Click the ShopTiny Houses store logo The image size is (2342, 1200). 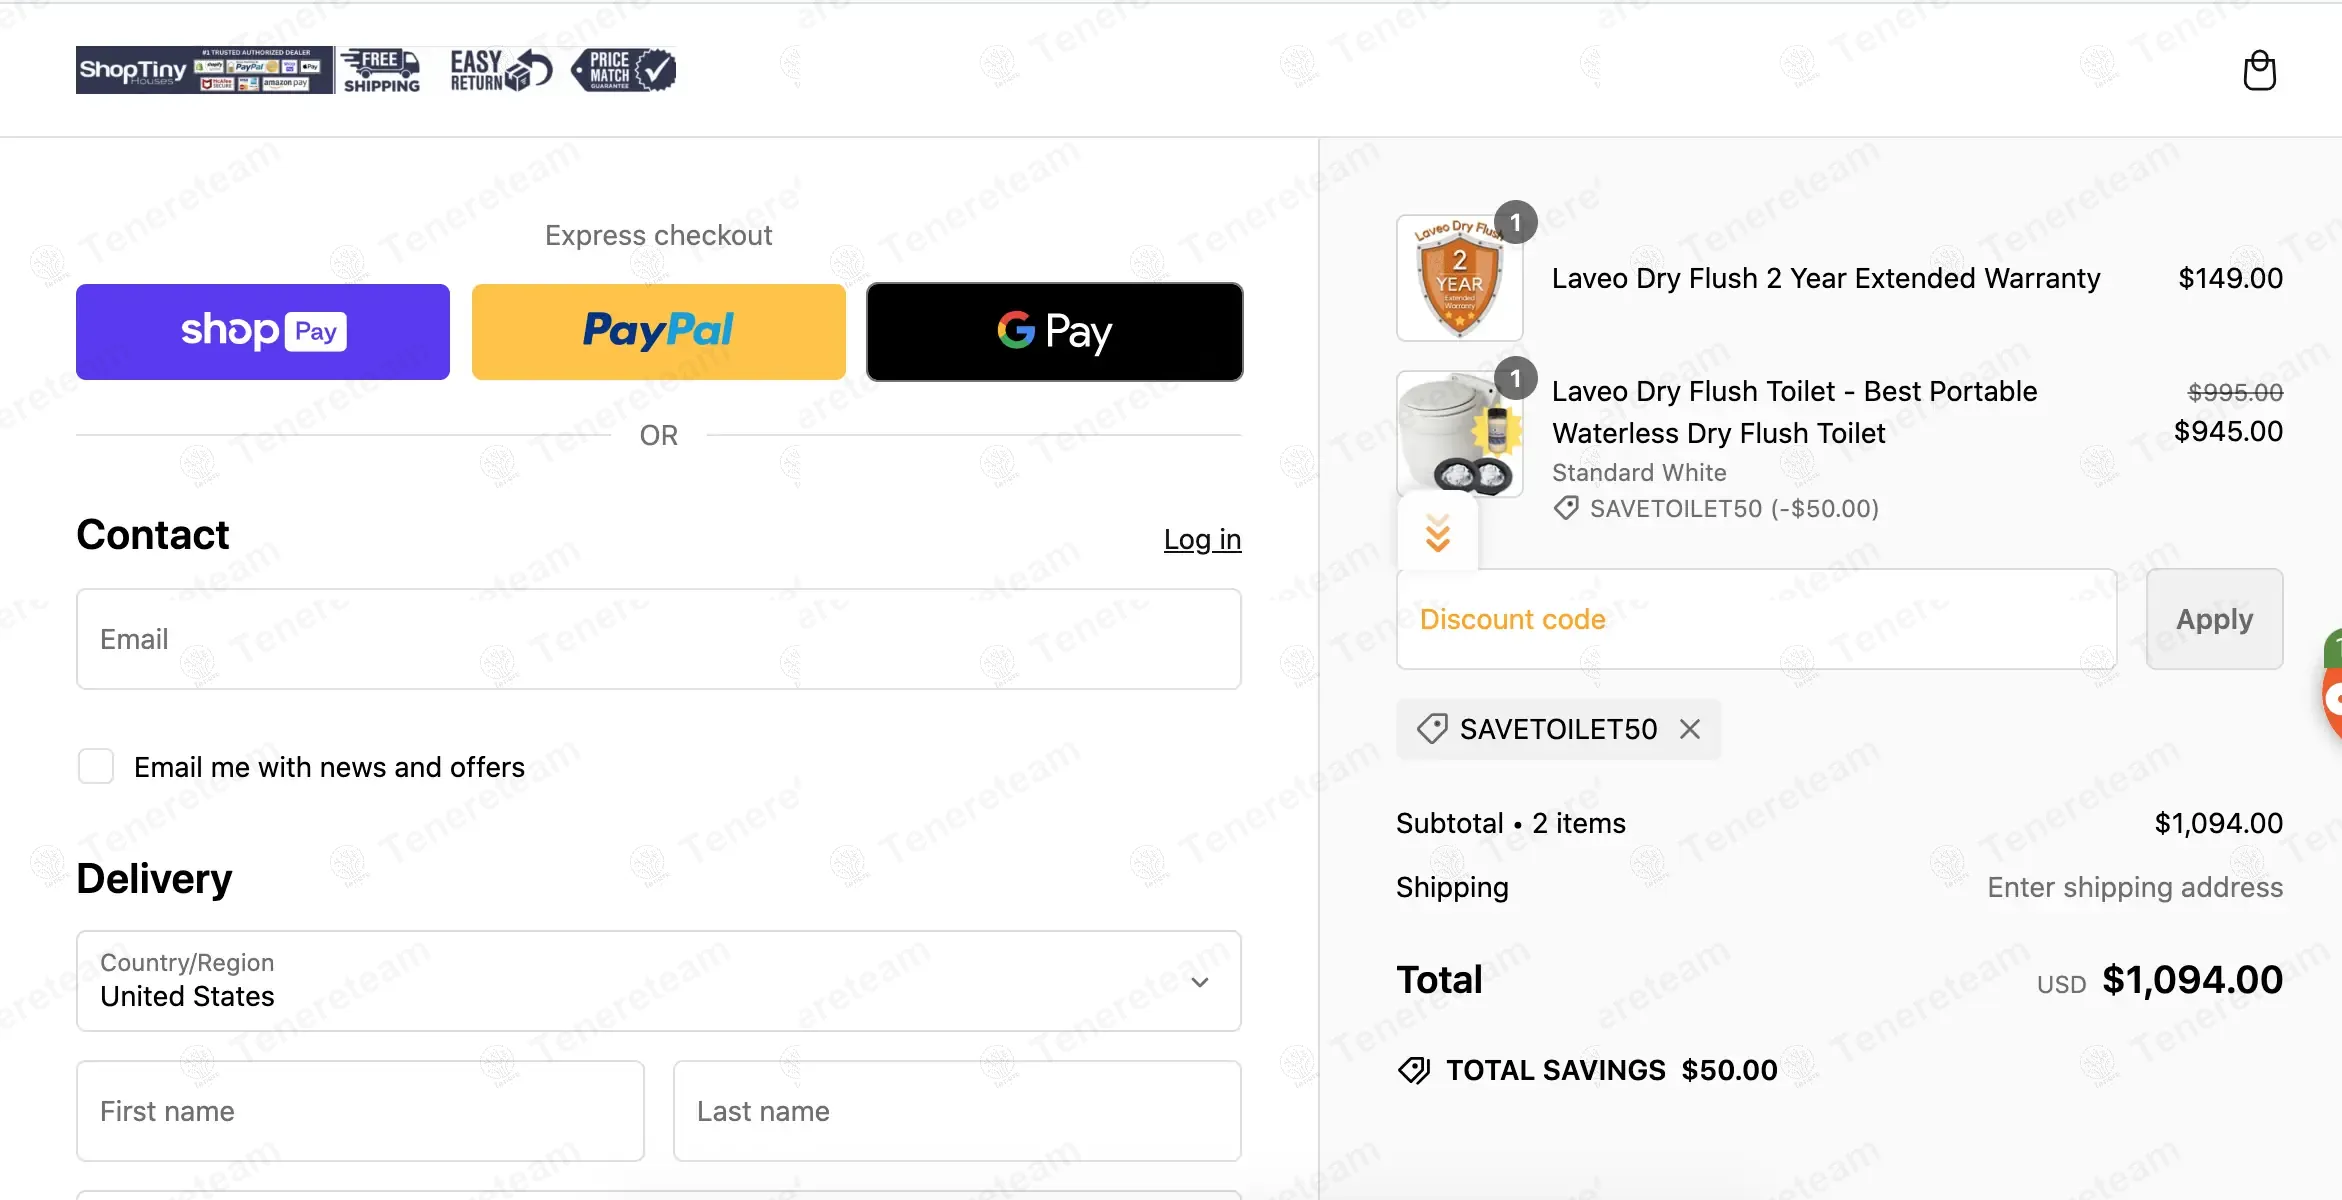pos(204,70)
